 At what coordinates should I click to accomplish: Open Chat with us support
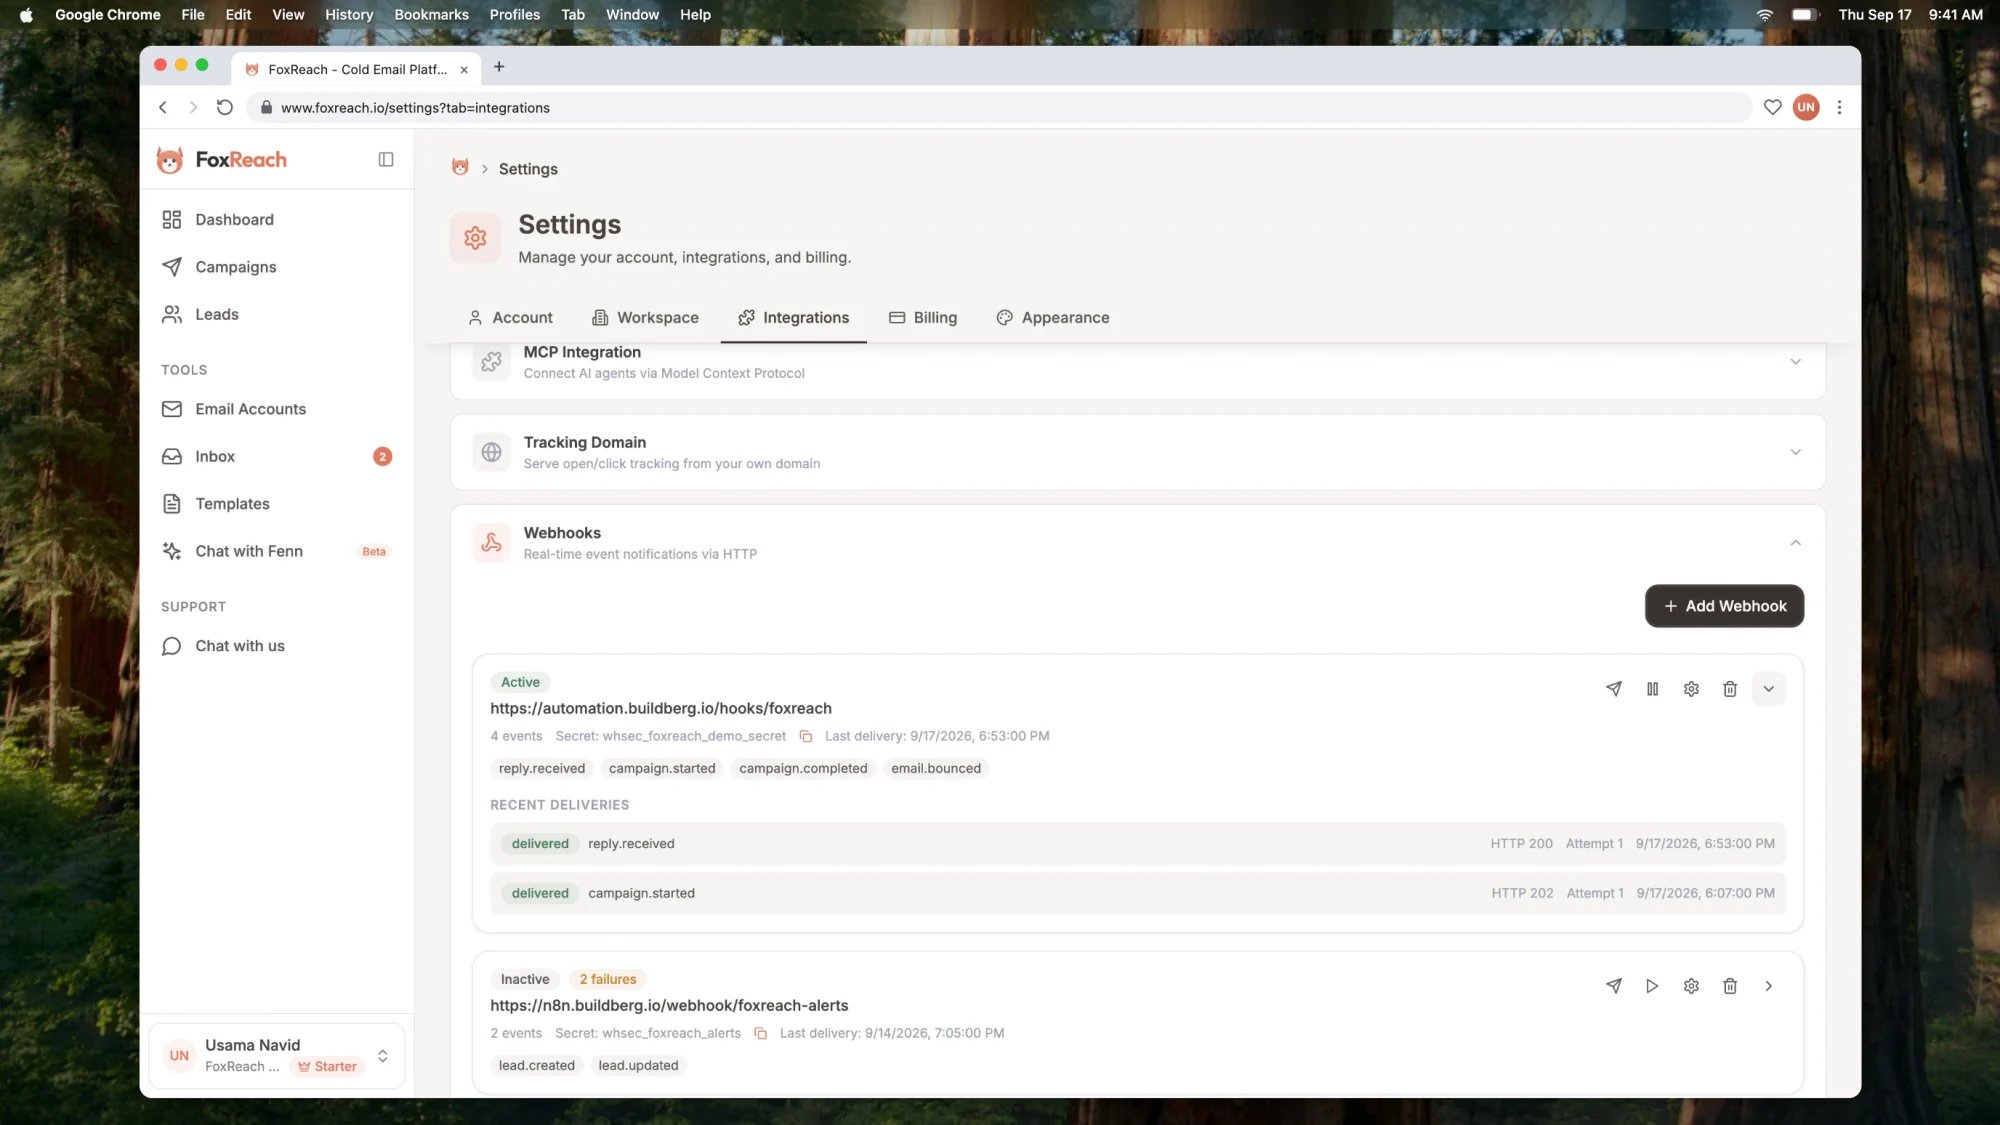(277, 646)
